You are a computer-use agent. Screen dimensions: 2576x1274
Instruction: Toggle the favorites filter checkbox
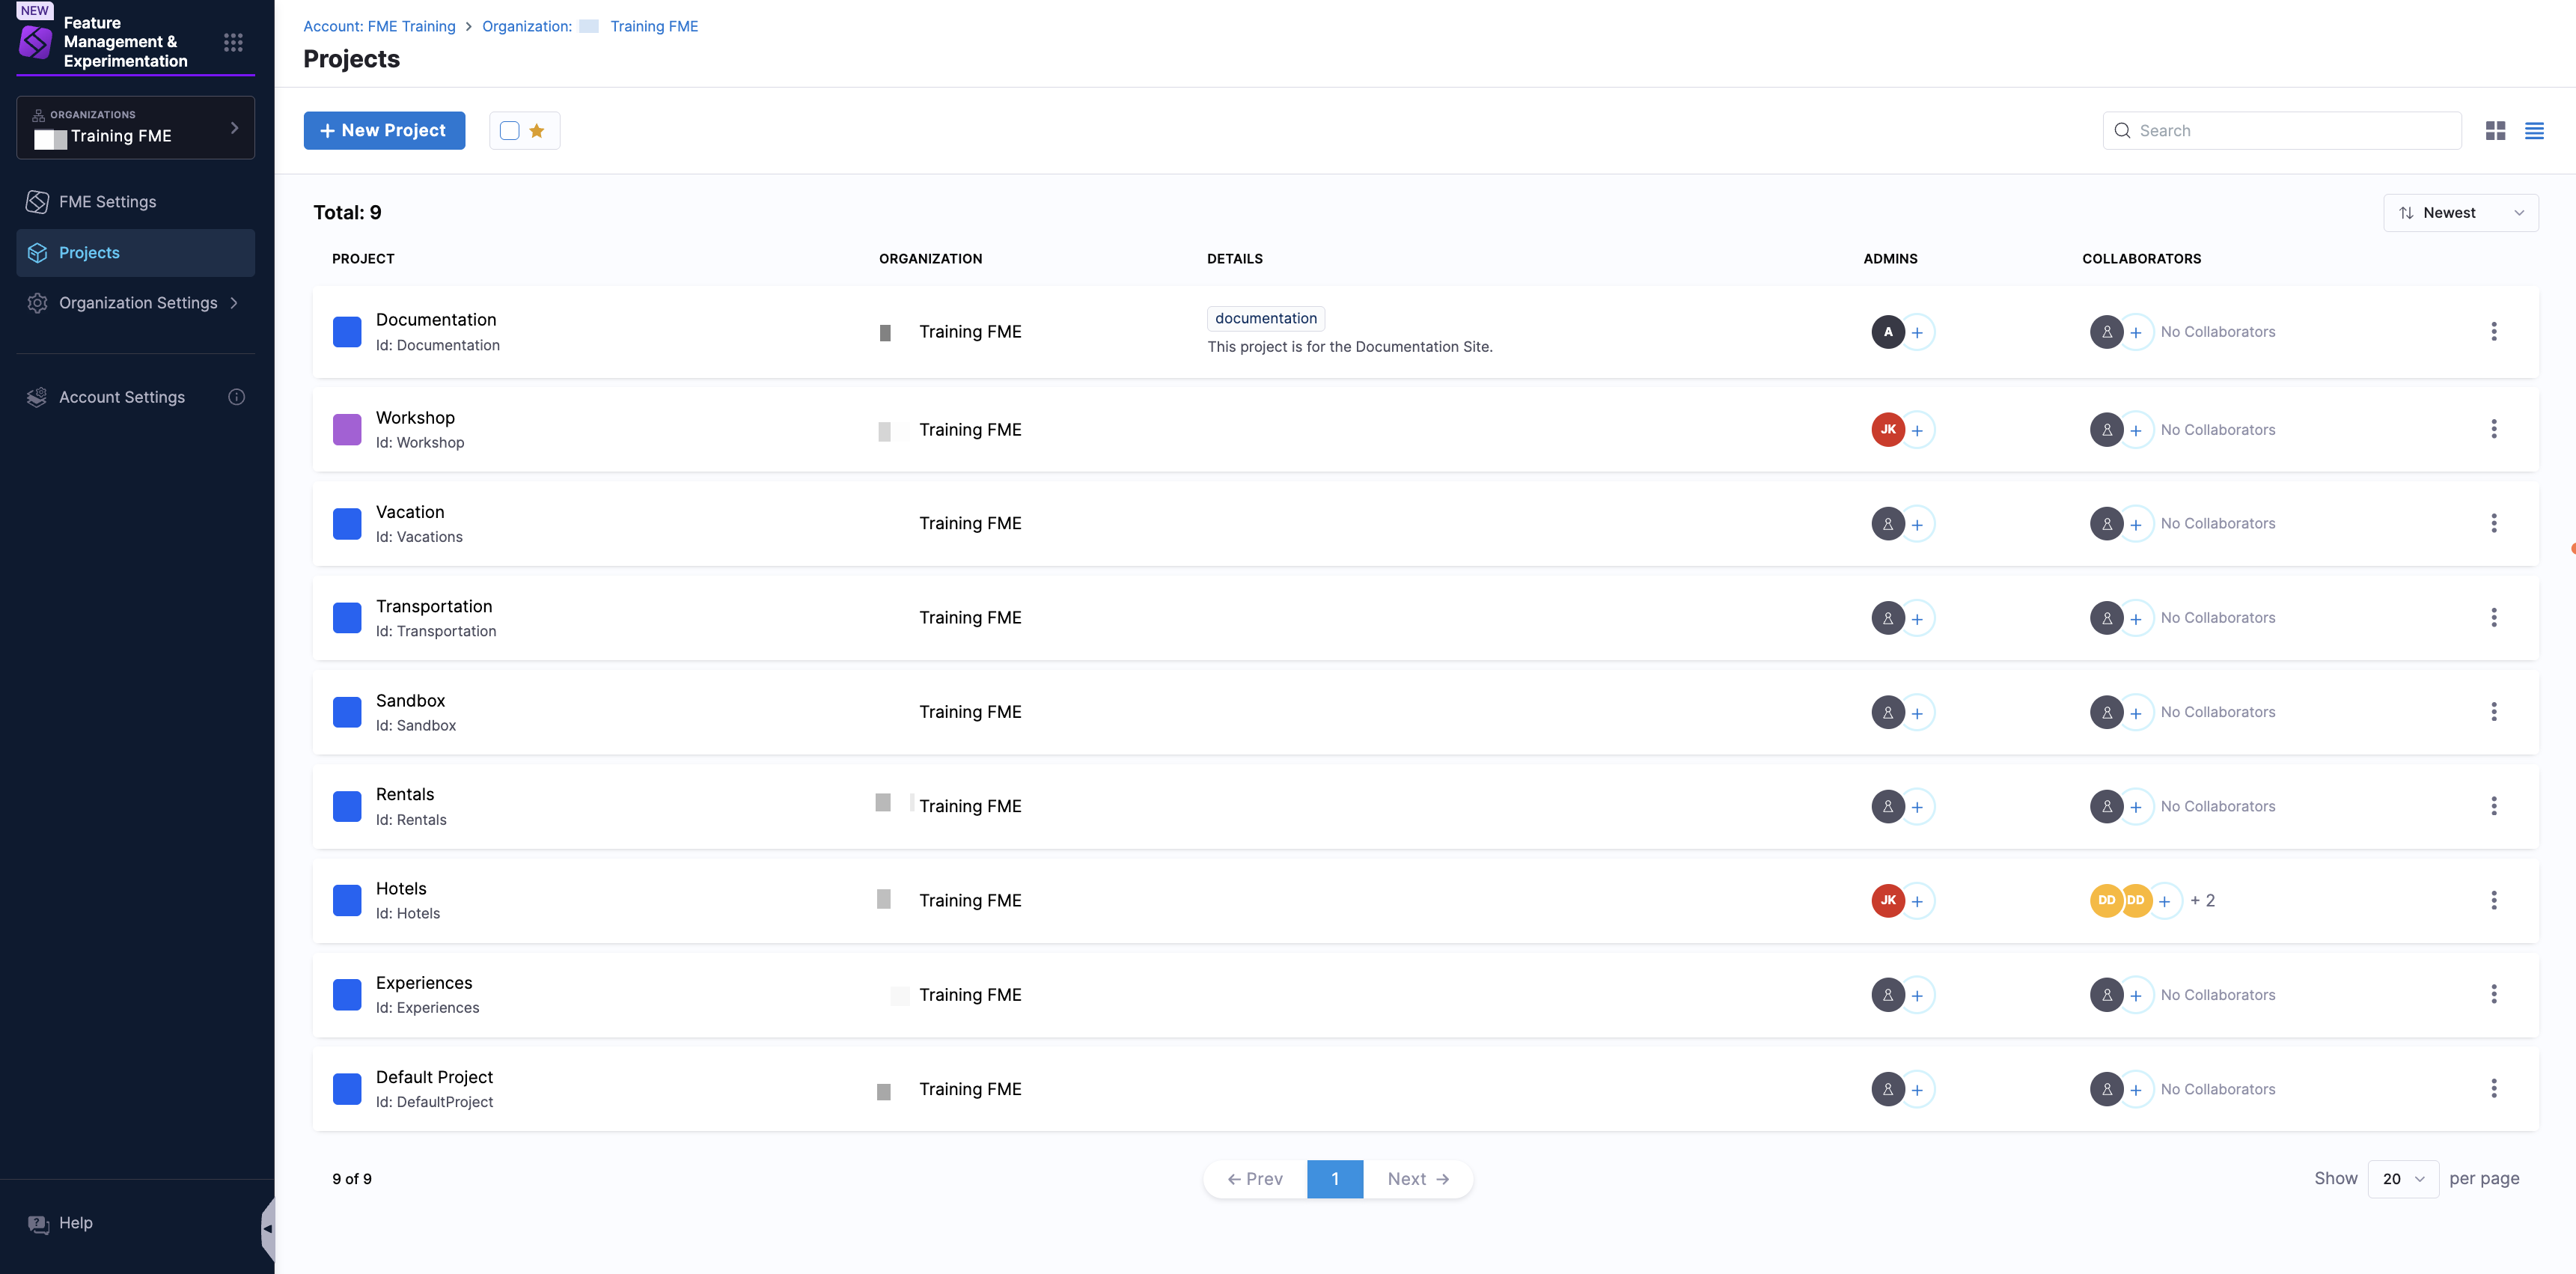tap(510, 130)
